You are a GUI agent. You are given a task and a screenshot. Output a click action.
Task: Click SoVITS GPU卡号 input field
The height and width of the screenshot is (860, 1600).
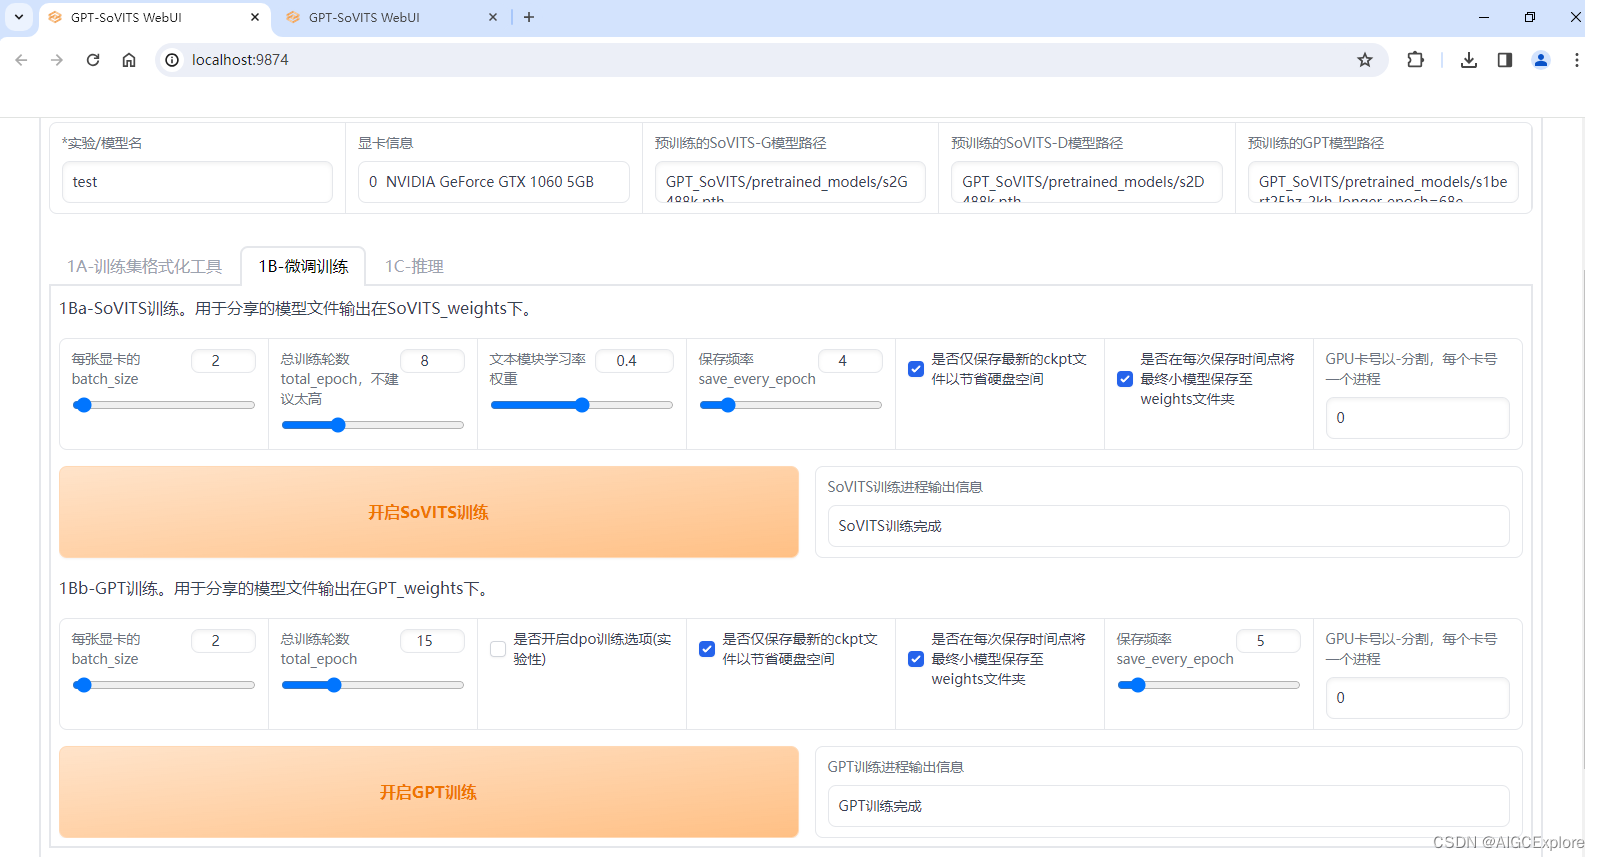1417,418
